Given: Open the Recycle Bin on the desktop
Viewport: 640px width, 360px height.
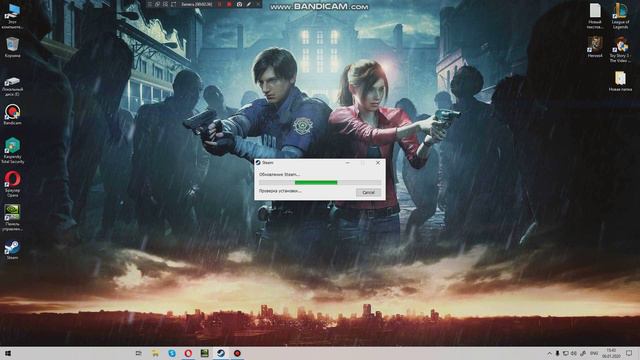Looking at the screenshot, I should pyautogui.click(x=13, y=47).
